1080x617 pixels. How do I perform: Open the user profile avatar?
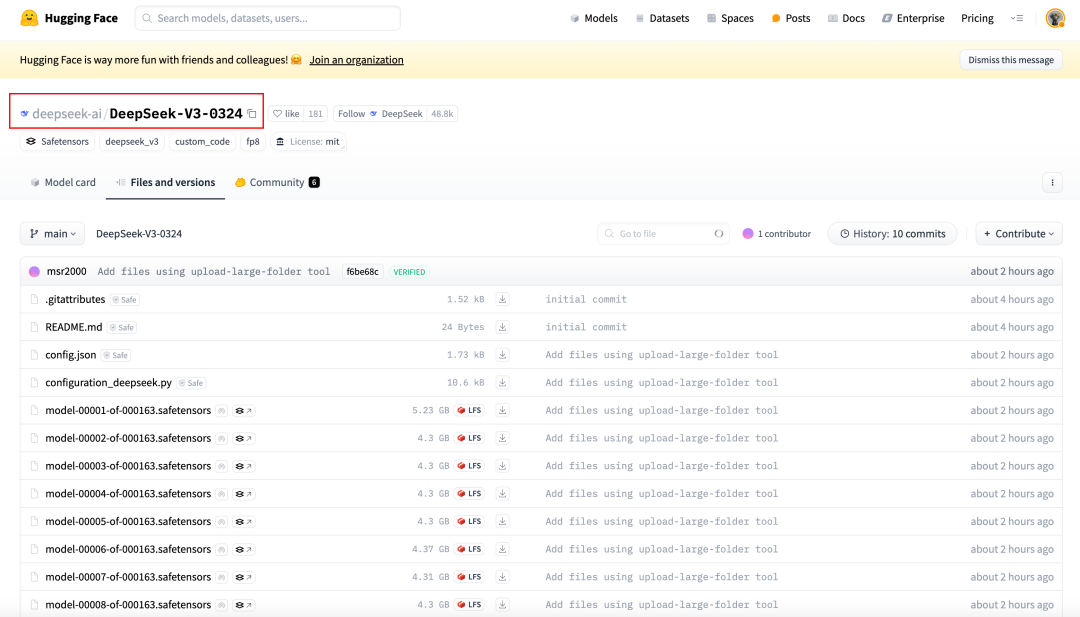click(1055, 18)
